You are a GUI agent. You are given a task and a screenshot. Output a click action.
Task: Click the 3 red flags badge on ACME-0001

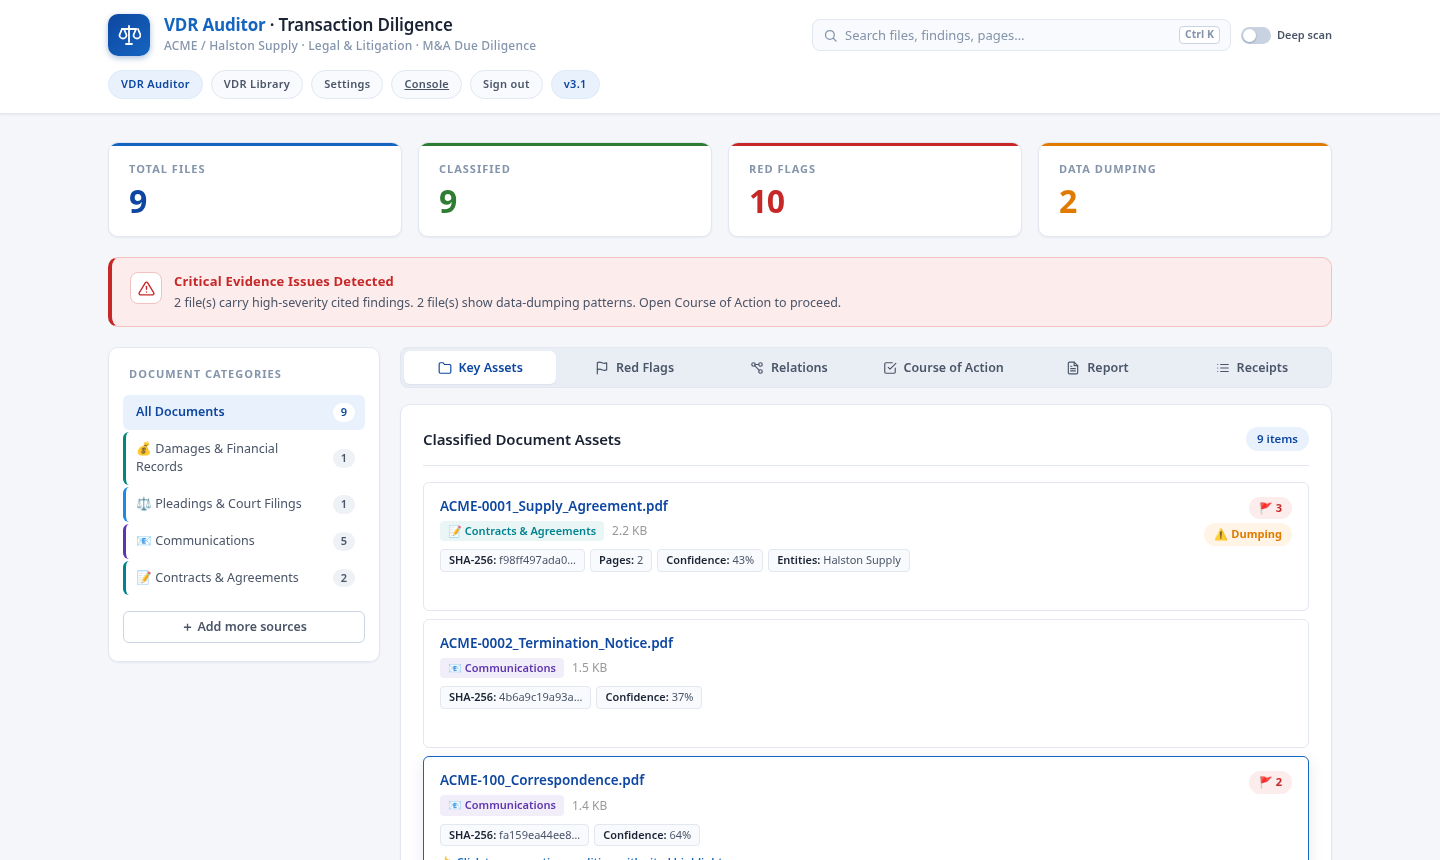[x=1270, y=508]
